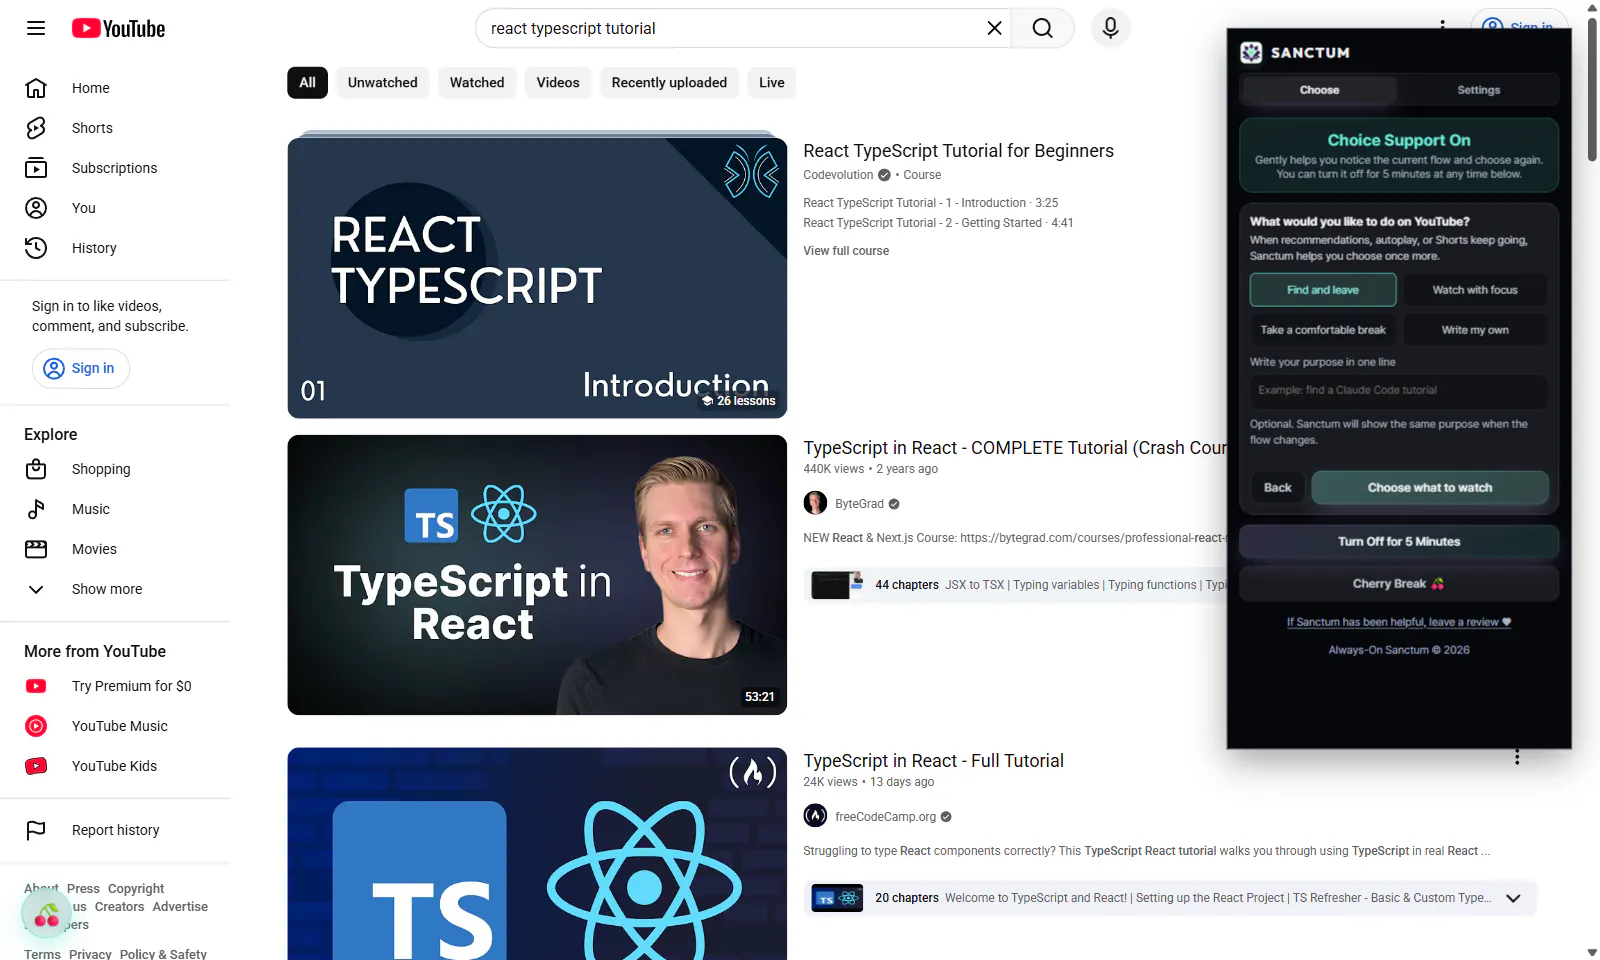
Task: Click the Sanctum logo in the panel header
Action: tap(1251, 52)
